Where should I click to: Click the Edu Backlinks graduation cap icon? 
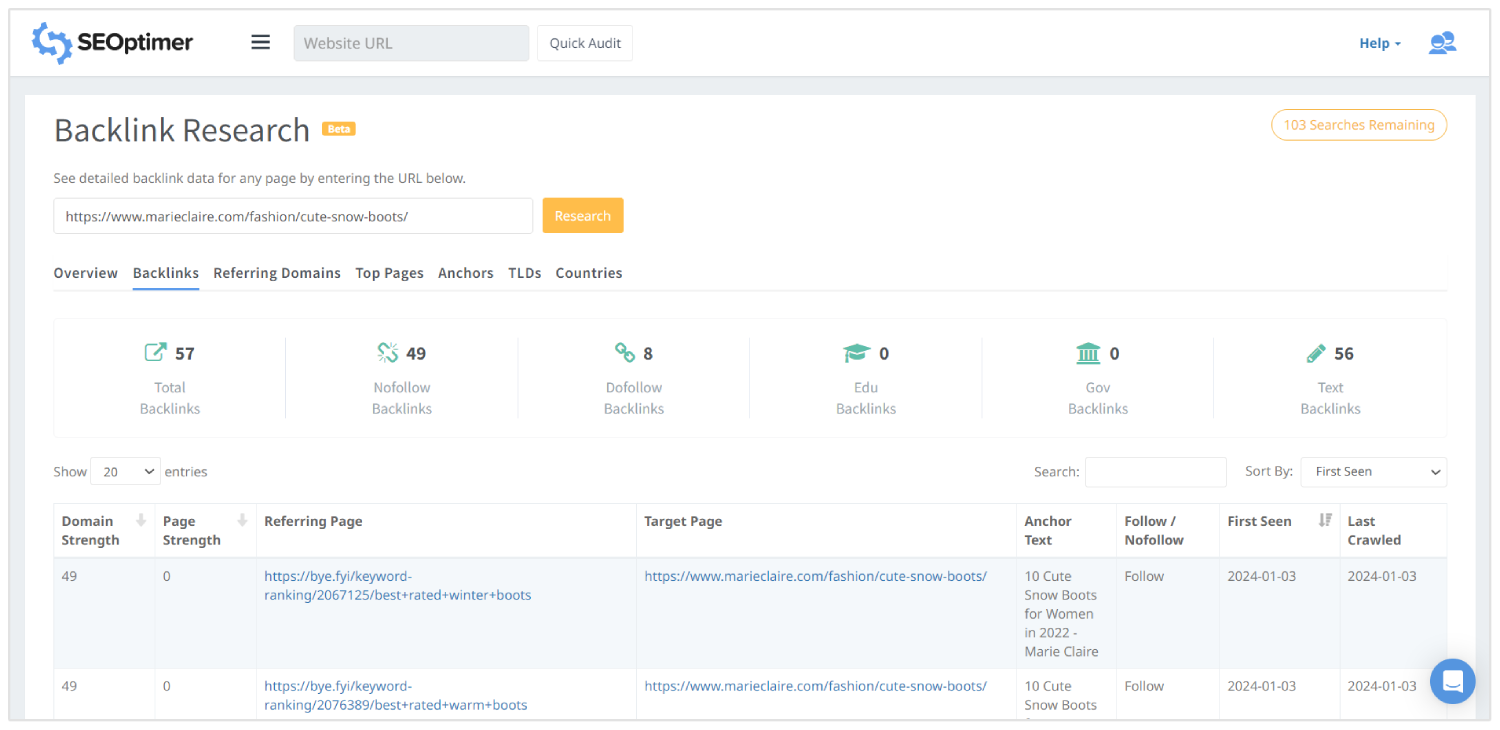(x=857, y=353)
